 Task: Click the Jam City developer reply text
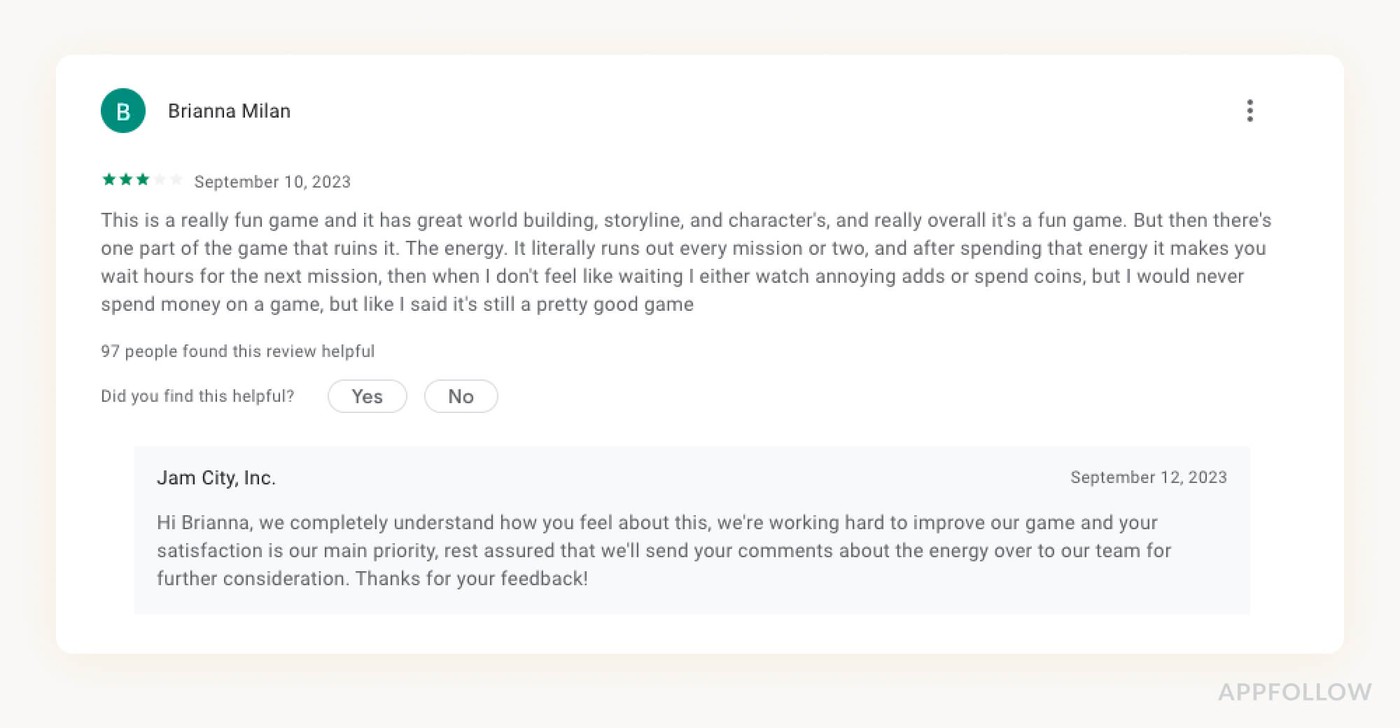click(x=664, y=550)
